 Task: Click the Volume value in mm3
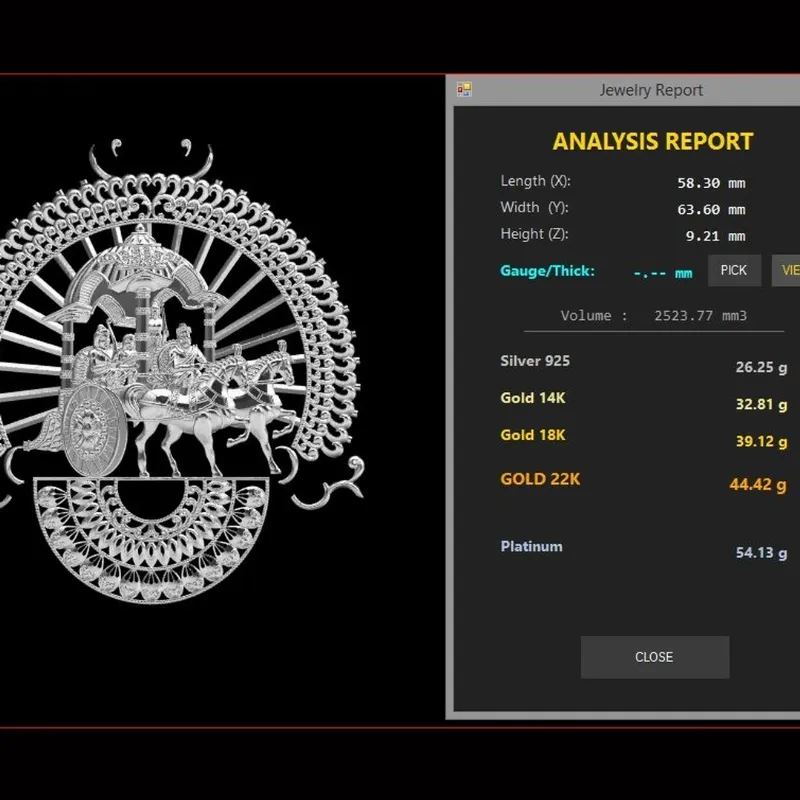tap(700, 316)
